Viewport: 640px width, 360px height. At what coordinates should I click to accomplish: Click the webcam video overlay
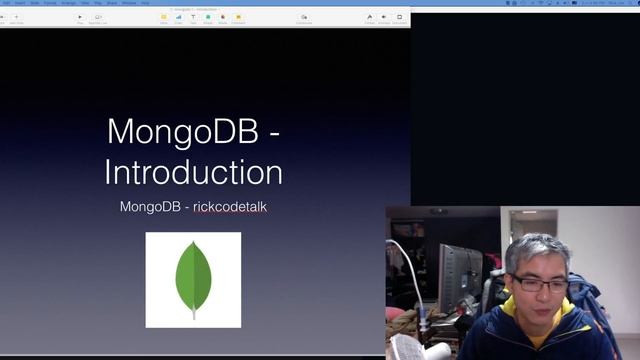tap(513, 283)
